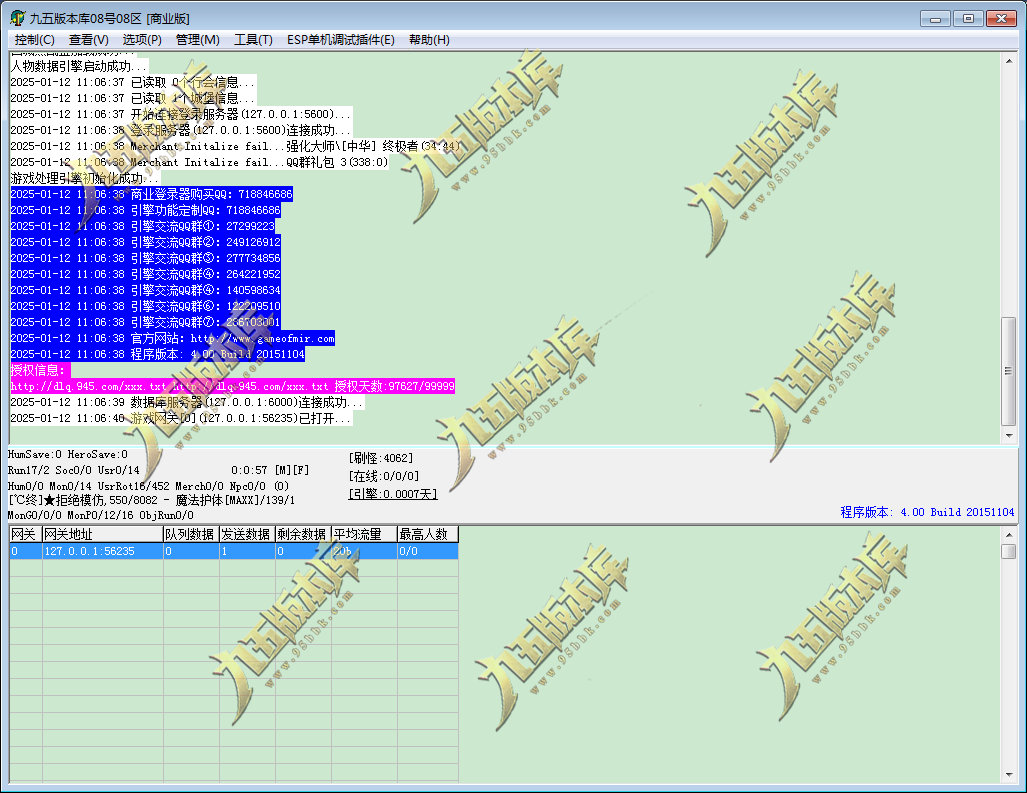1027x793 pixels.
Task: Click log pane scrollbar up arrow
Action: click(1009, 61)
